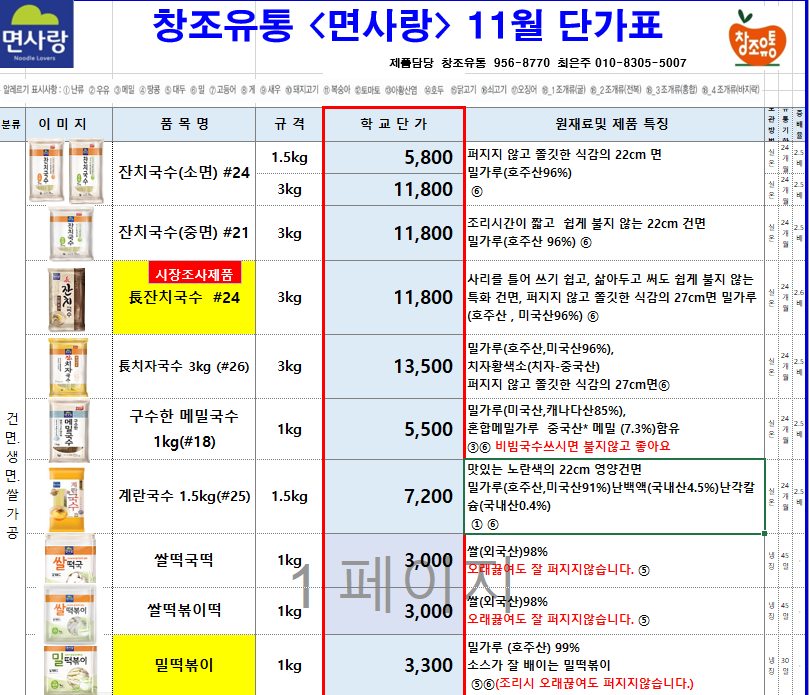Select the 7,200 price cell
This screenshot has width=809, height=695.
click(394, 496)
